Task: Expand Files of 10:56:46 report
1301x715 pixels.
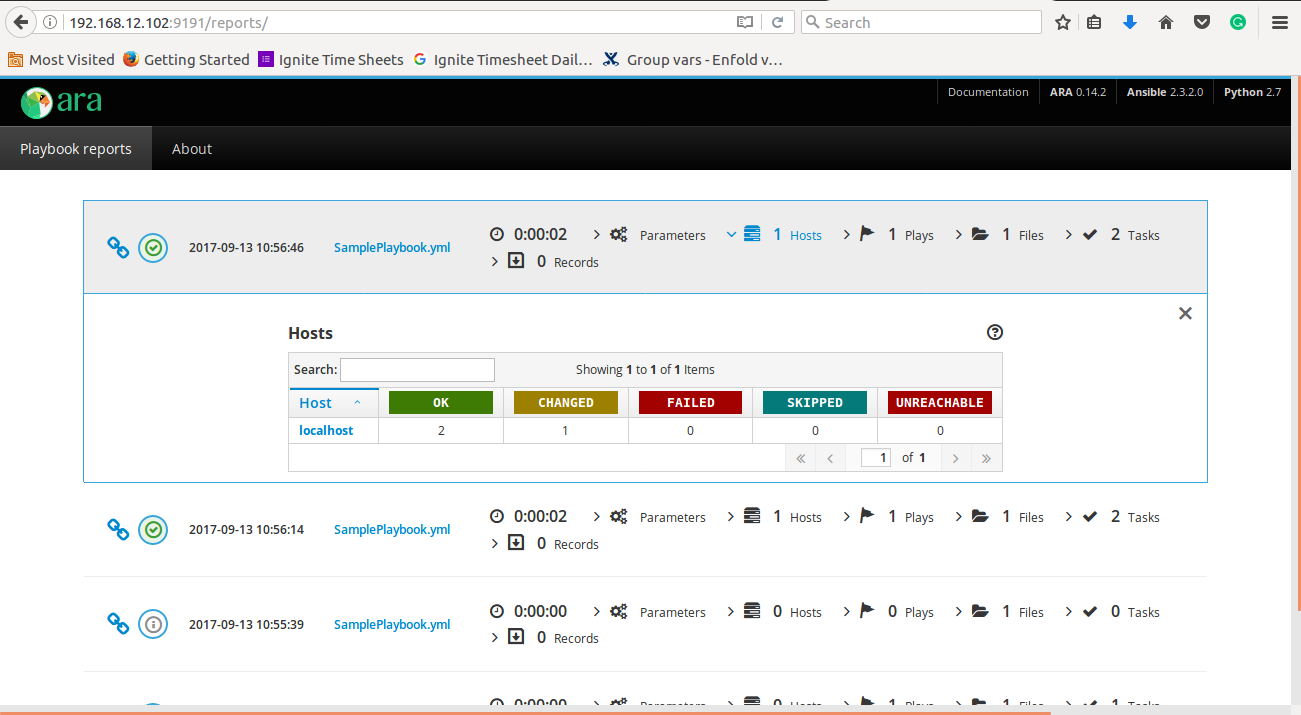Action: coord(999,235)
